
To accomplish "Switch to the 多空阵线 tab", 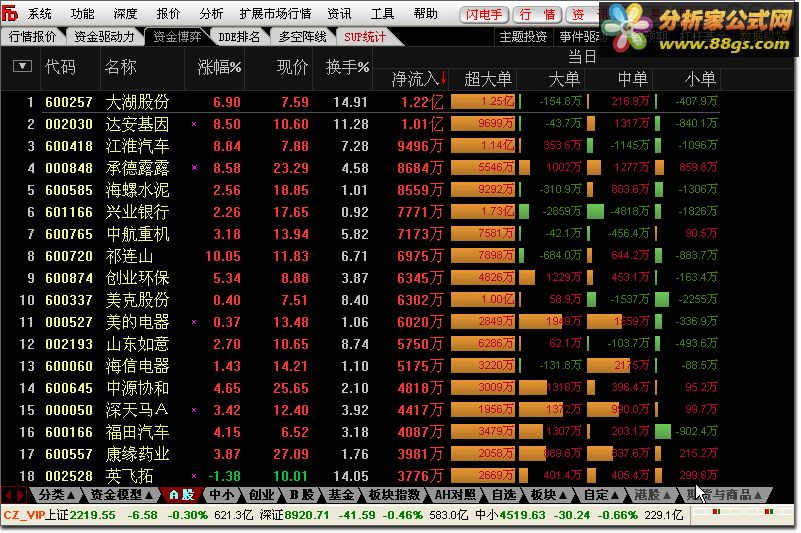I will pyautogui.click(x=302, y=37).
